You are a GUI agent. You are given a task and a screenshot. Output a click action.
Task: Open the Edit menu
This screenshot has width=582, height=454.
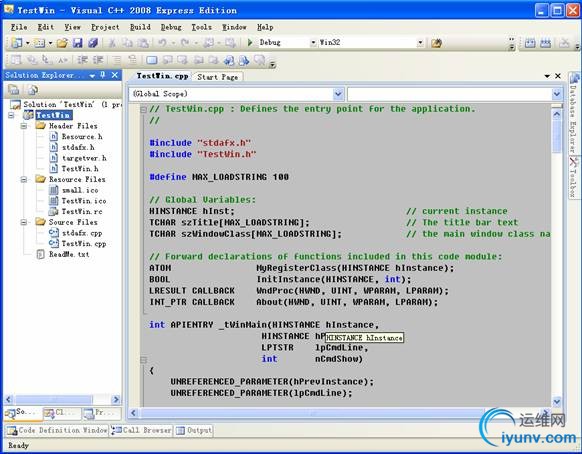pos(46,27)
